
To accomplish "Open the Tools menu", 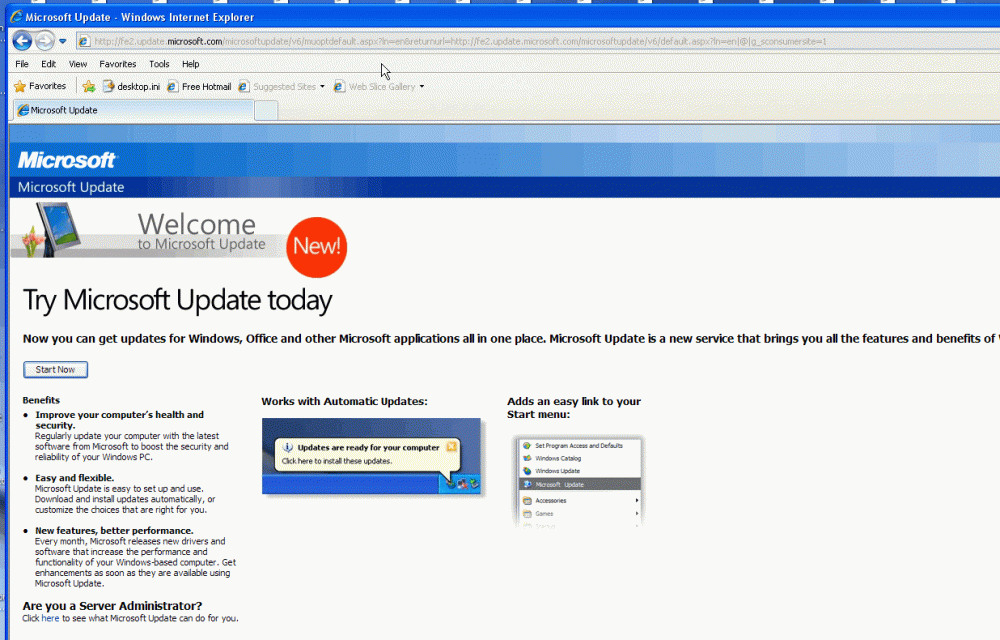I will pos(159,64).
